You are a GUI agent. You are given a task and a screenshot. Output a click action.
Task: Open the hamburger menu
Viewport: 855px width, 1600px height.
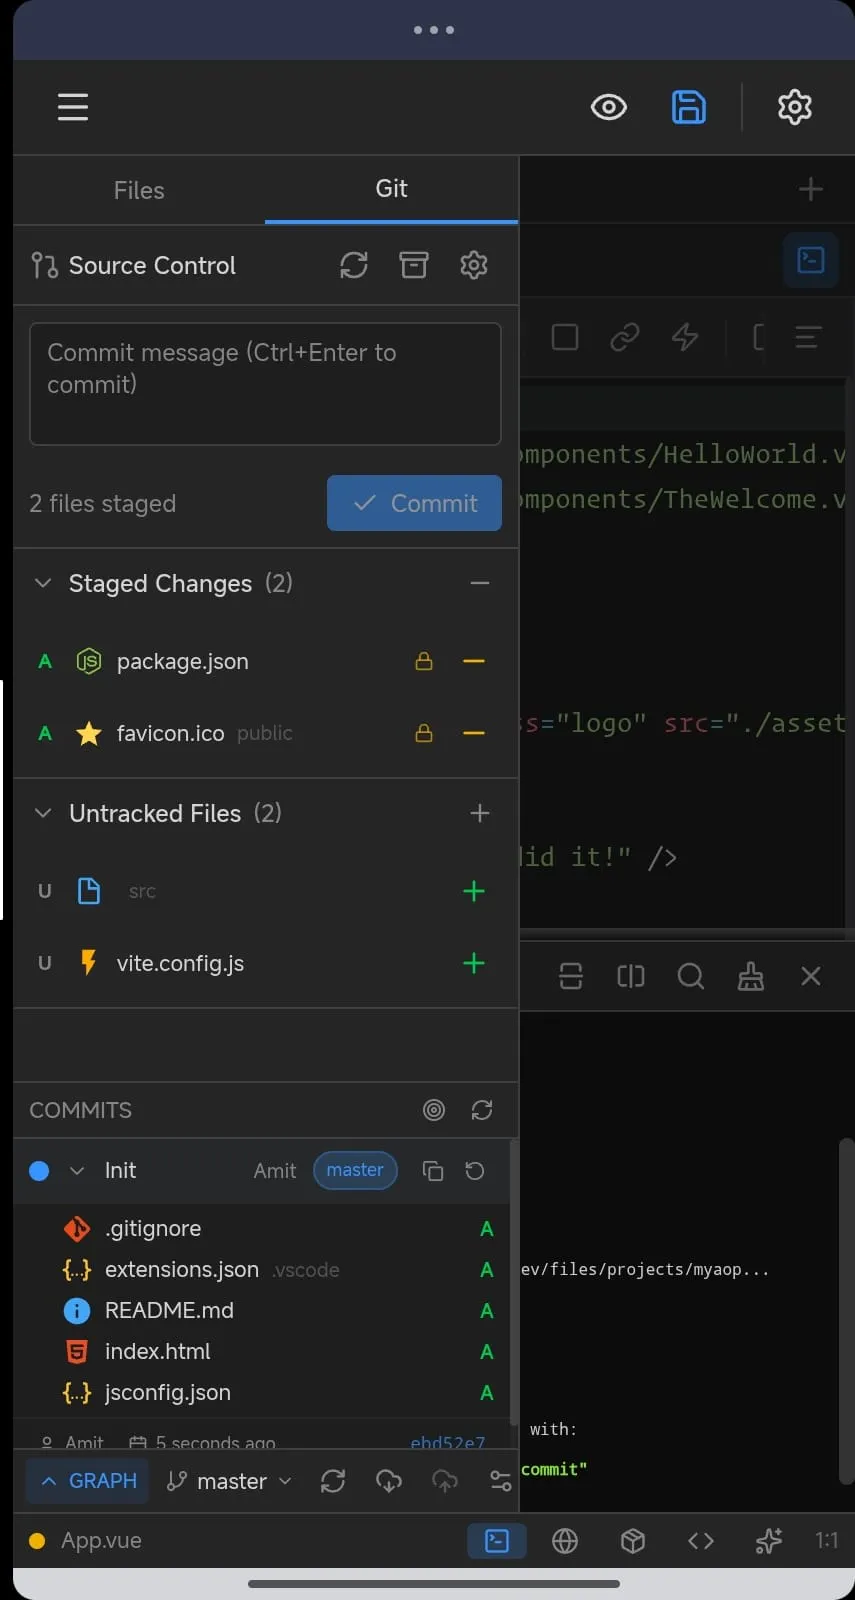tap(73, 107)
